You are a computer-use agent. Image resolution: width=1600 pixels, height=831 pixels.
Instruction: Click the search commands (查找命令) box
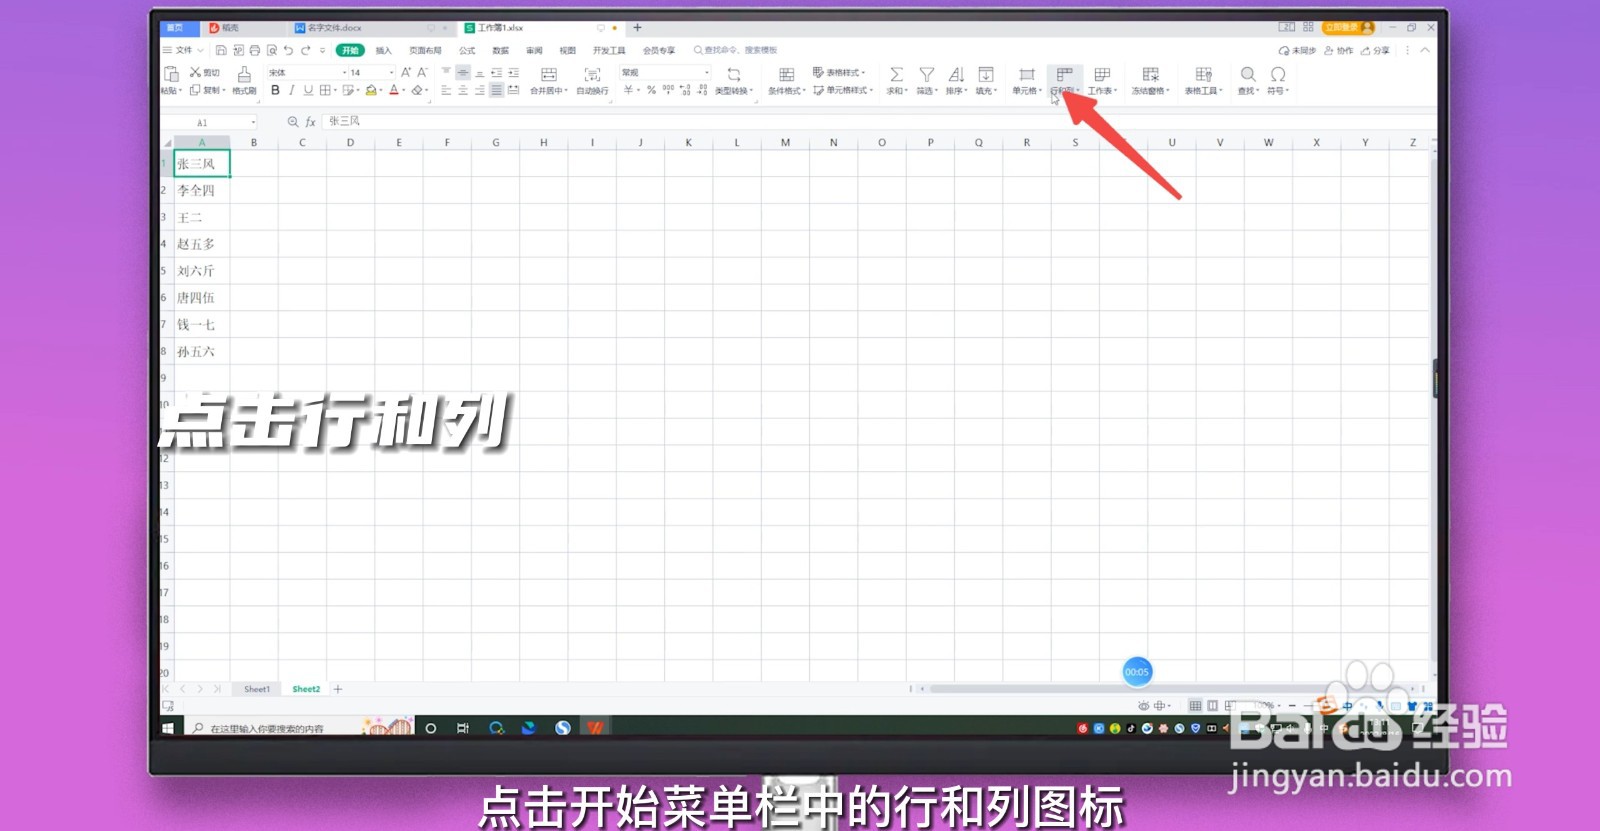coord(735,50)
